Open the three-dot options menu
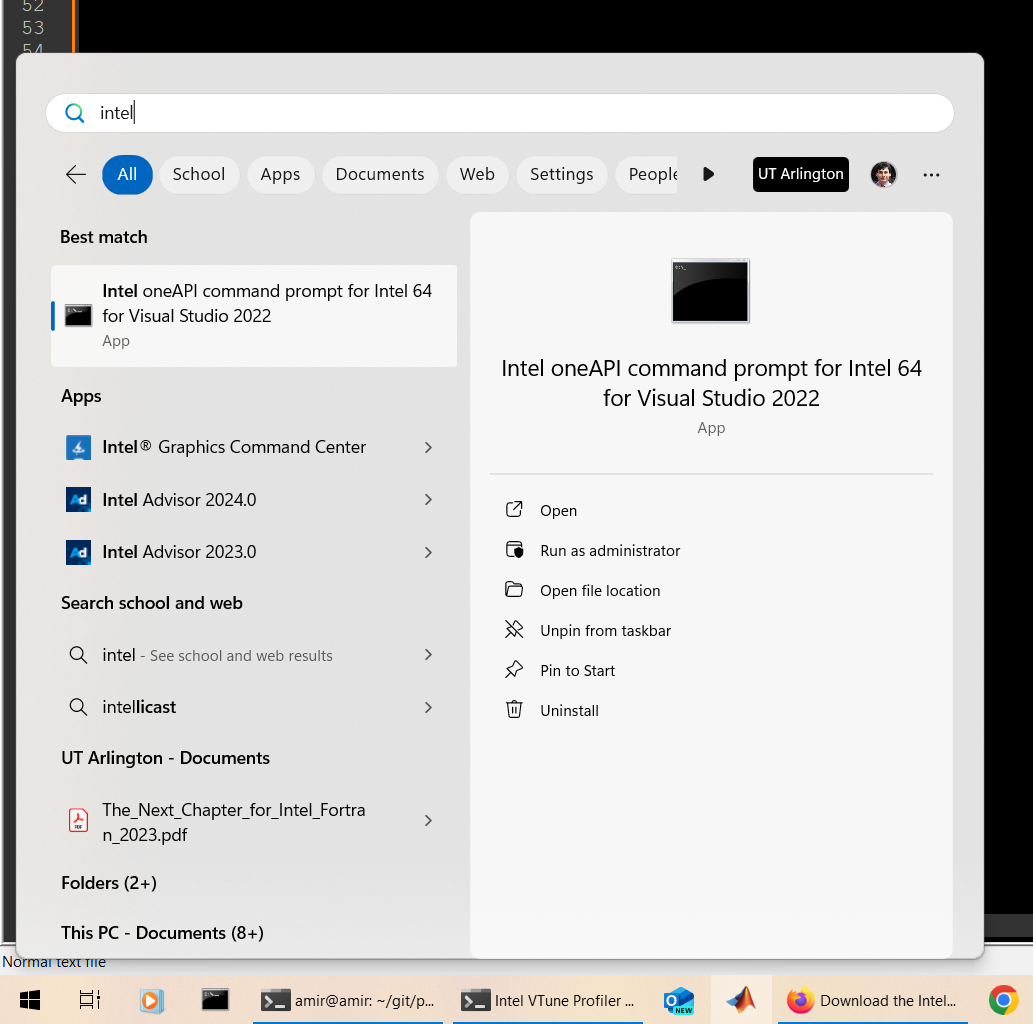Viewport: 1033px width, 1024px height. click(931, 175)
